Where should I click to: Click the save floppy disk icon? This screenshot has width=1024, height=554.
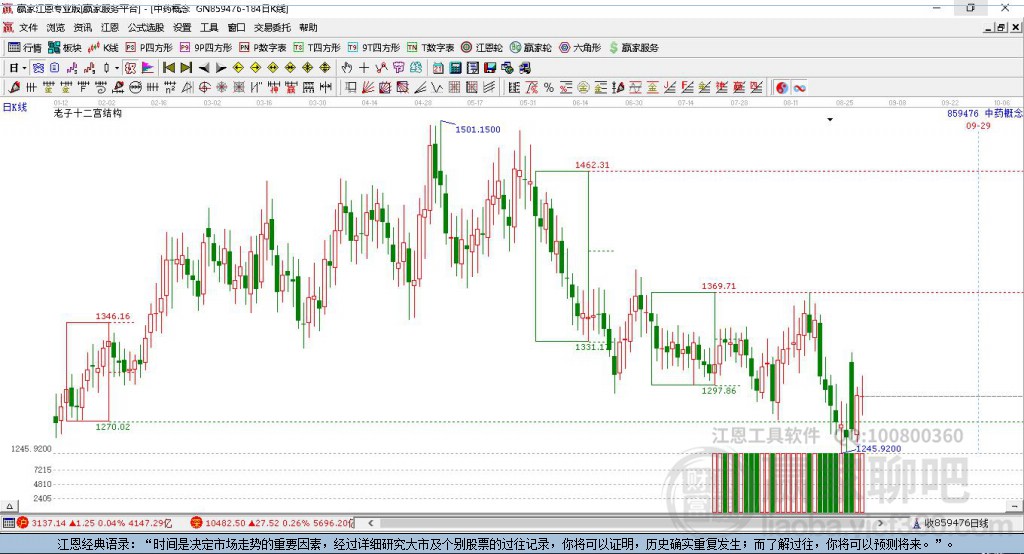point(490,68)
